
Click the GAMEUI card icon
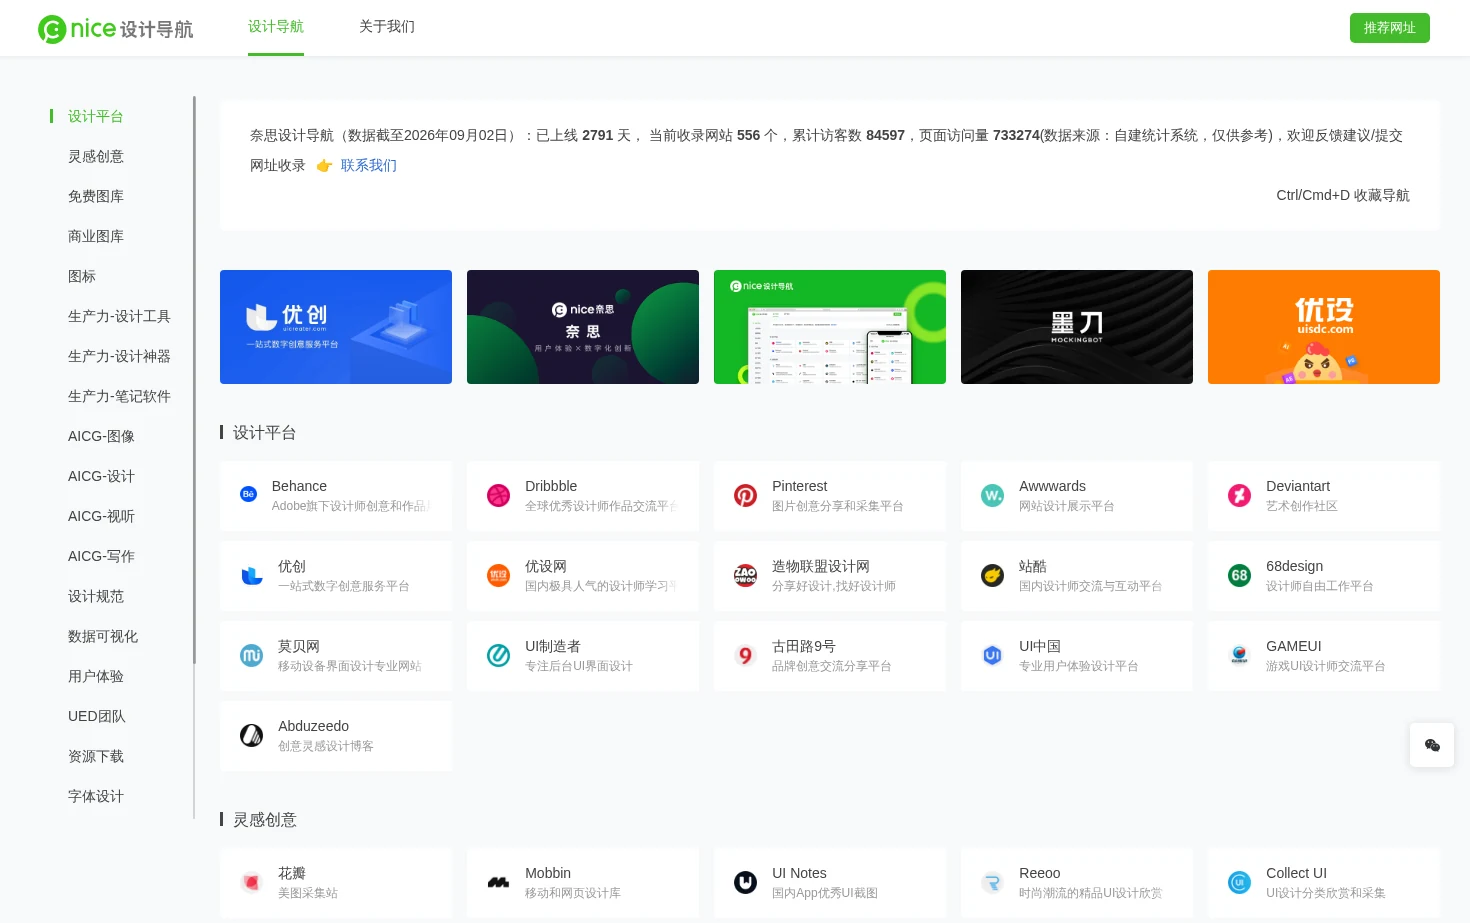1239,655
